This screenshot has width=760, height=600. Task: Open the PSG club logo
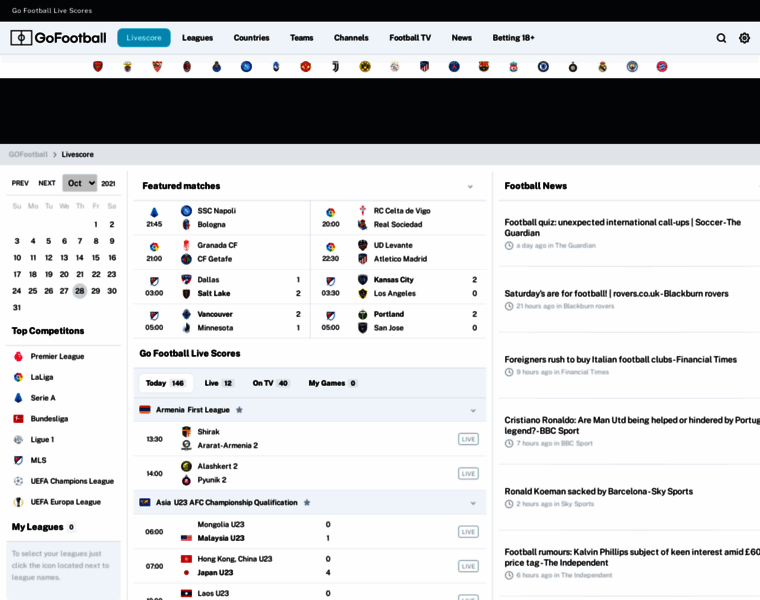pos(454,66)
